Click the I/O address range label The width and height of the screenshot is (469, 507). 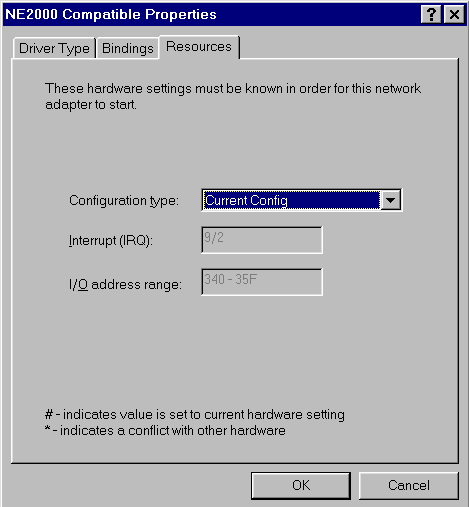[125, 285]
